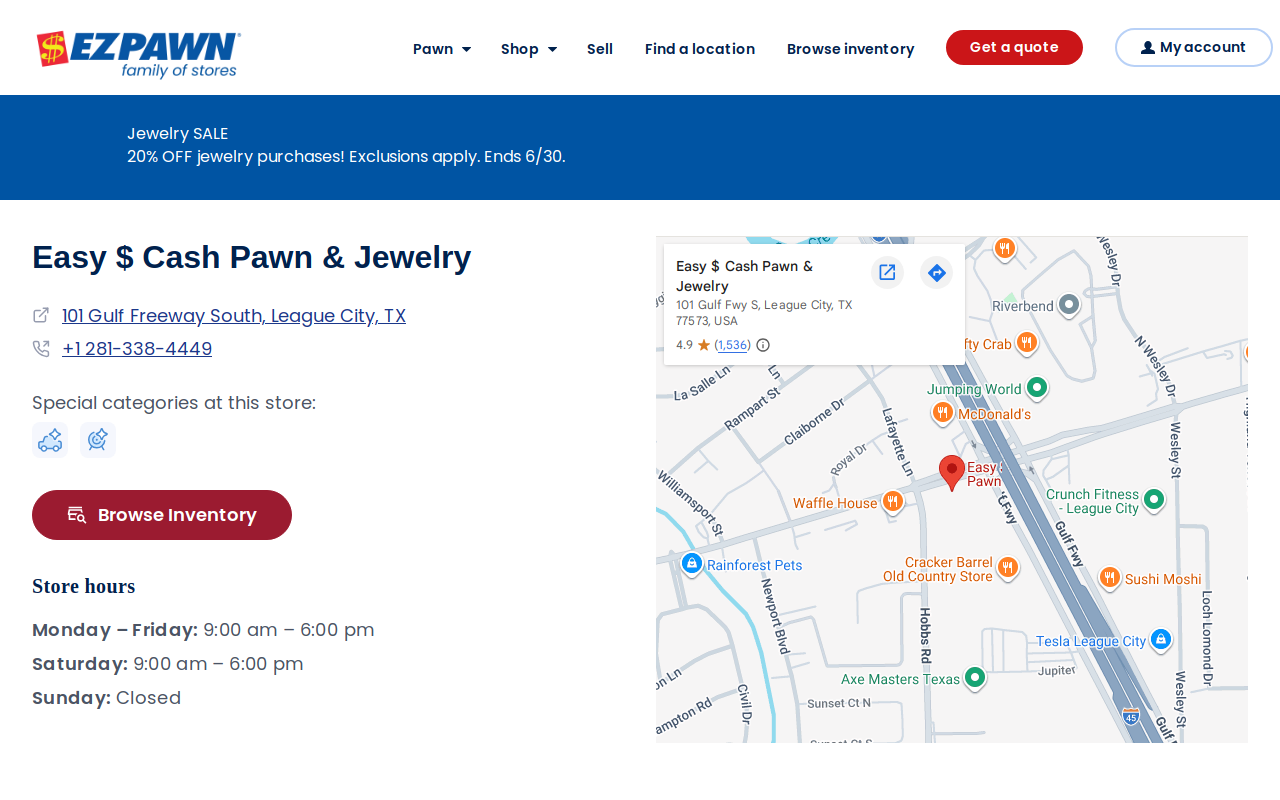Open the Sell page

[600, 49]
